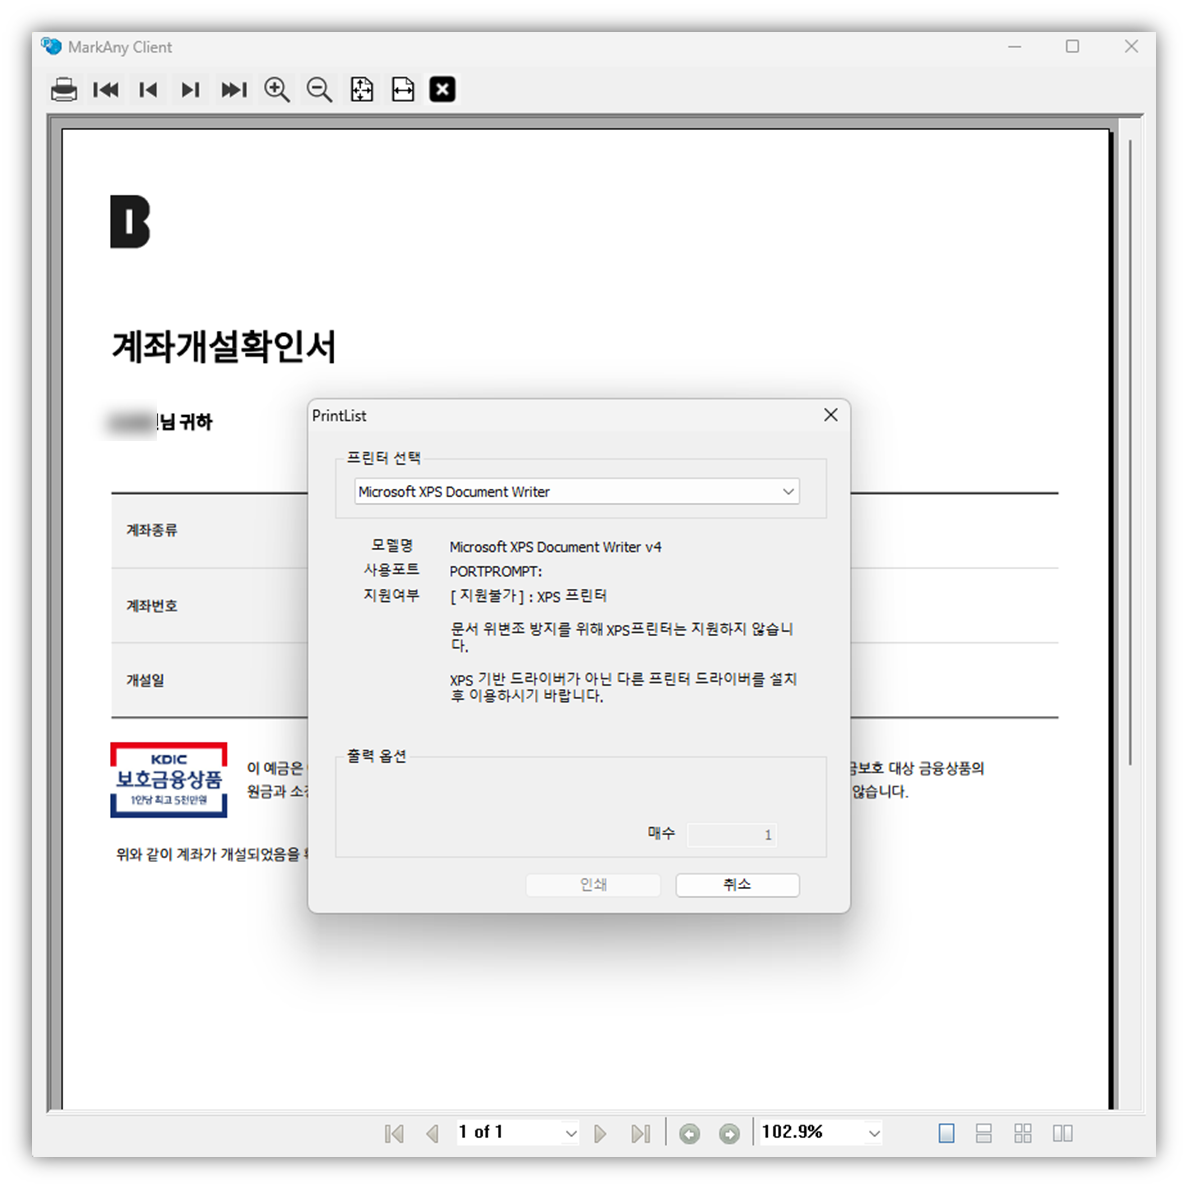Click the print icon in the toolbar

click(x=64, y=89)
